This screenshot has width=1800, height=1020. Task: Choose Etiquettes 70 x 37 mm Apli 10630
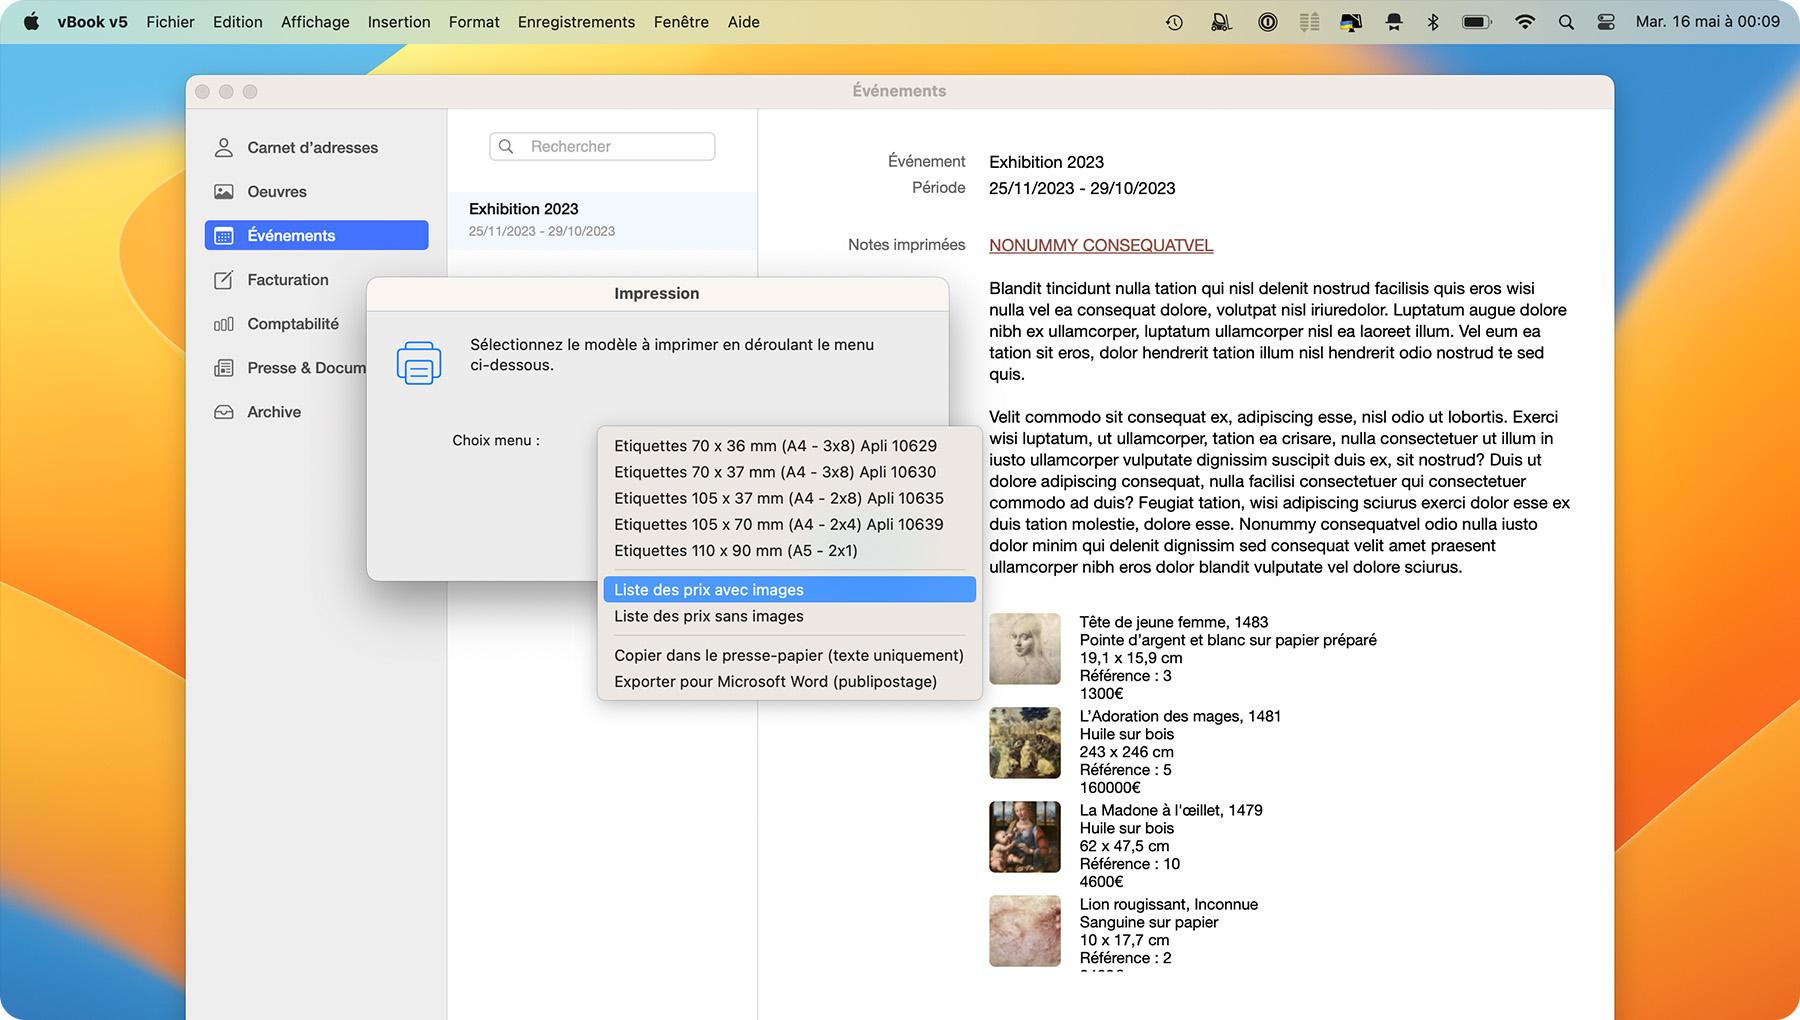pyautogui.click(x=789, y=472)
